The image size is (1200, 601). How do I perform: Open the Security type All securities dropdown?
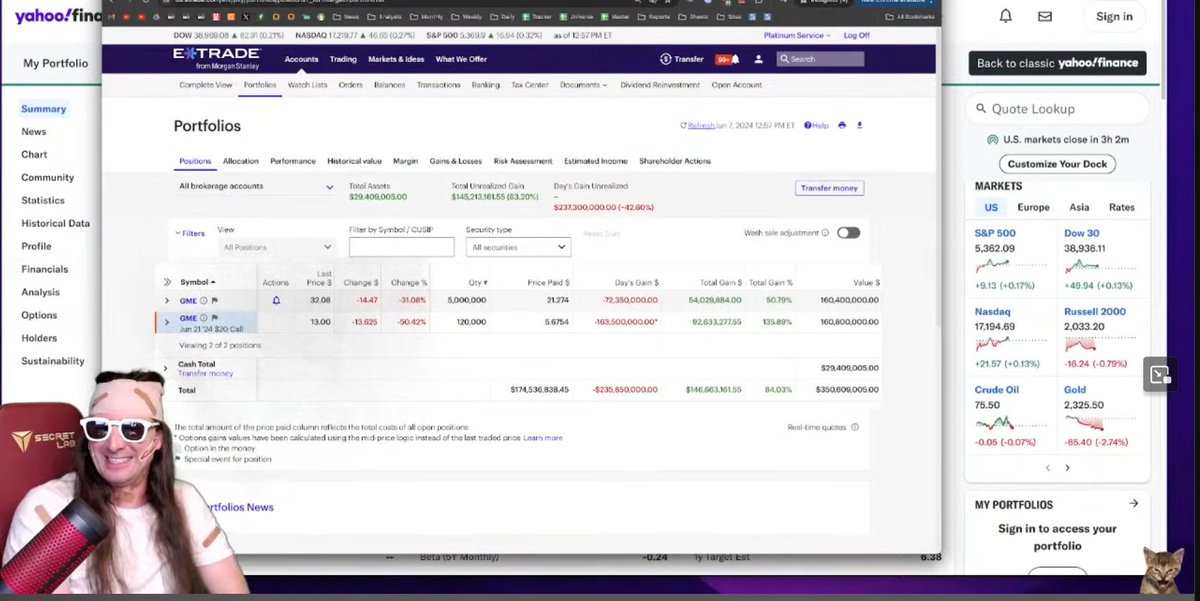(x=518, y=247)
